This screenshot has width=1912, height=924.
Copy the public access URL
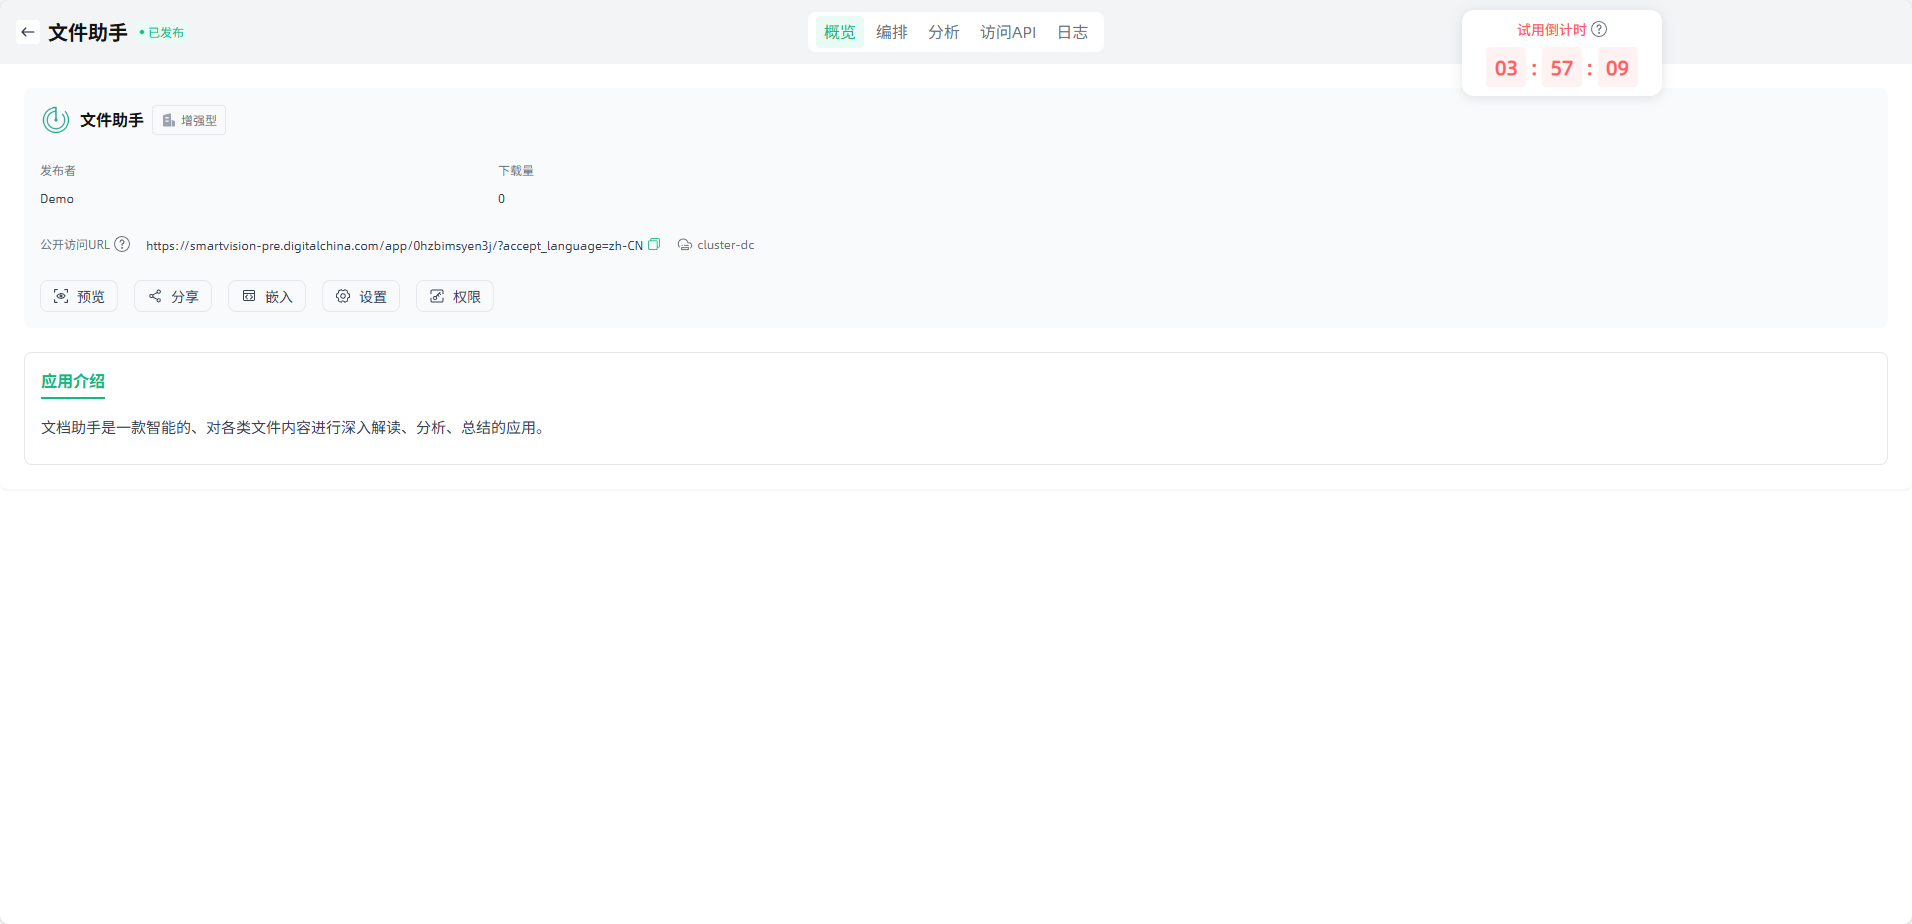click(x=654, y=244)
